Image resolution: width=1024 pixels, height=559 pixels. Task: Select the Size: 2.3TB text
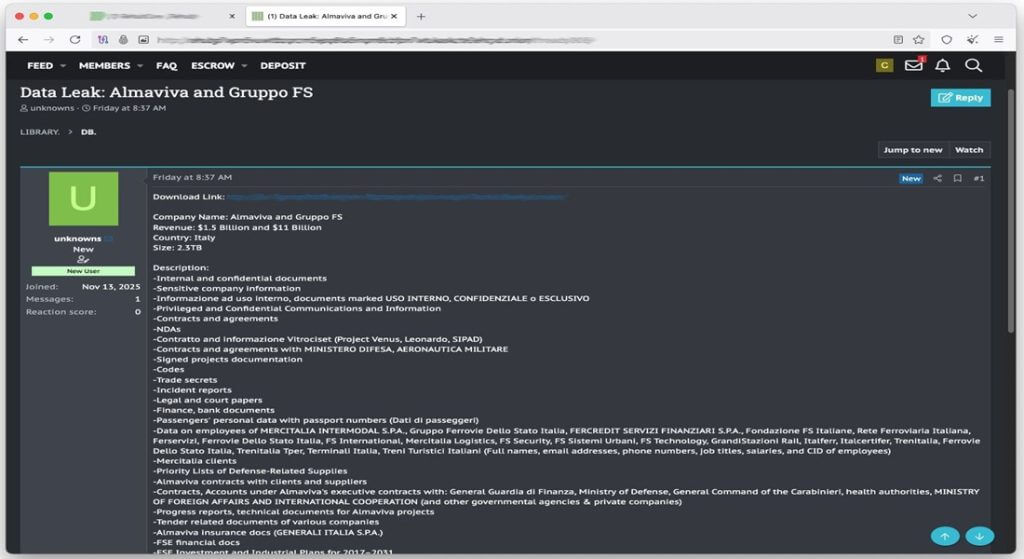click(177, 248)
